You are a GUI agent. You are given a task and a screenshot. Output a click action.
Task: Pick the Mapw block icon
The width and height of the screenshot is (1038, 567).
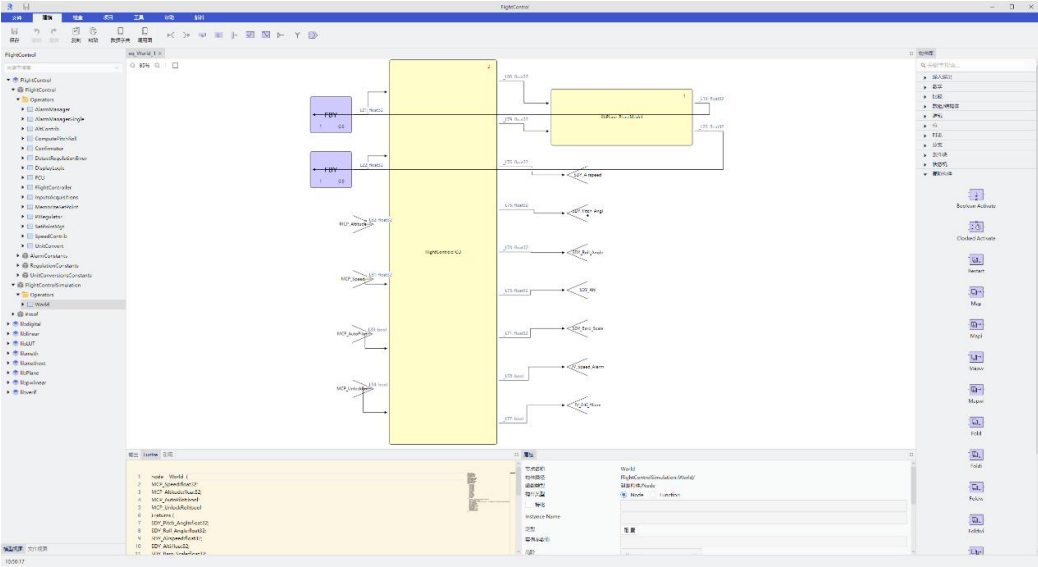[x=976, y=357]
